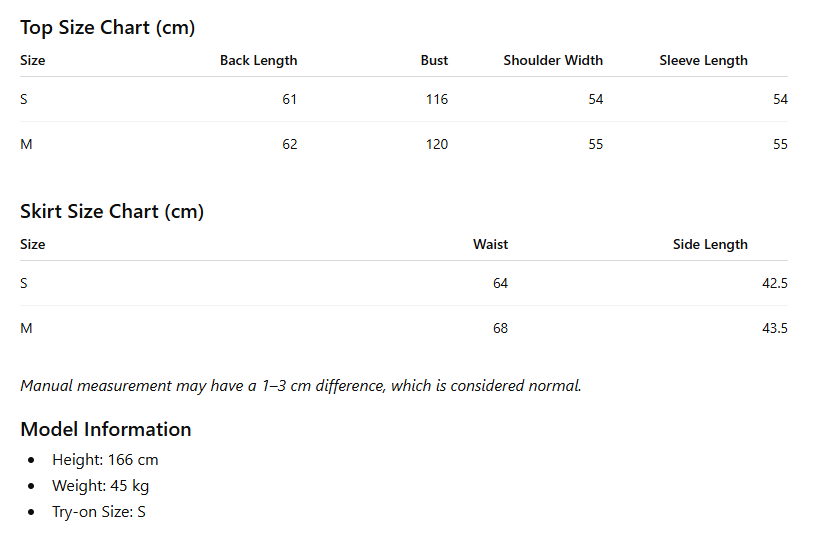The width and height of the screenshot is (835, 536).
Task: Click side length value 42.5
Action: [774, 283]
